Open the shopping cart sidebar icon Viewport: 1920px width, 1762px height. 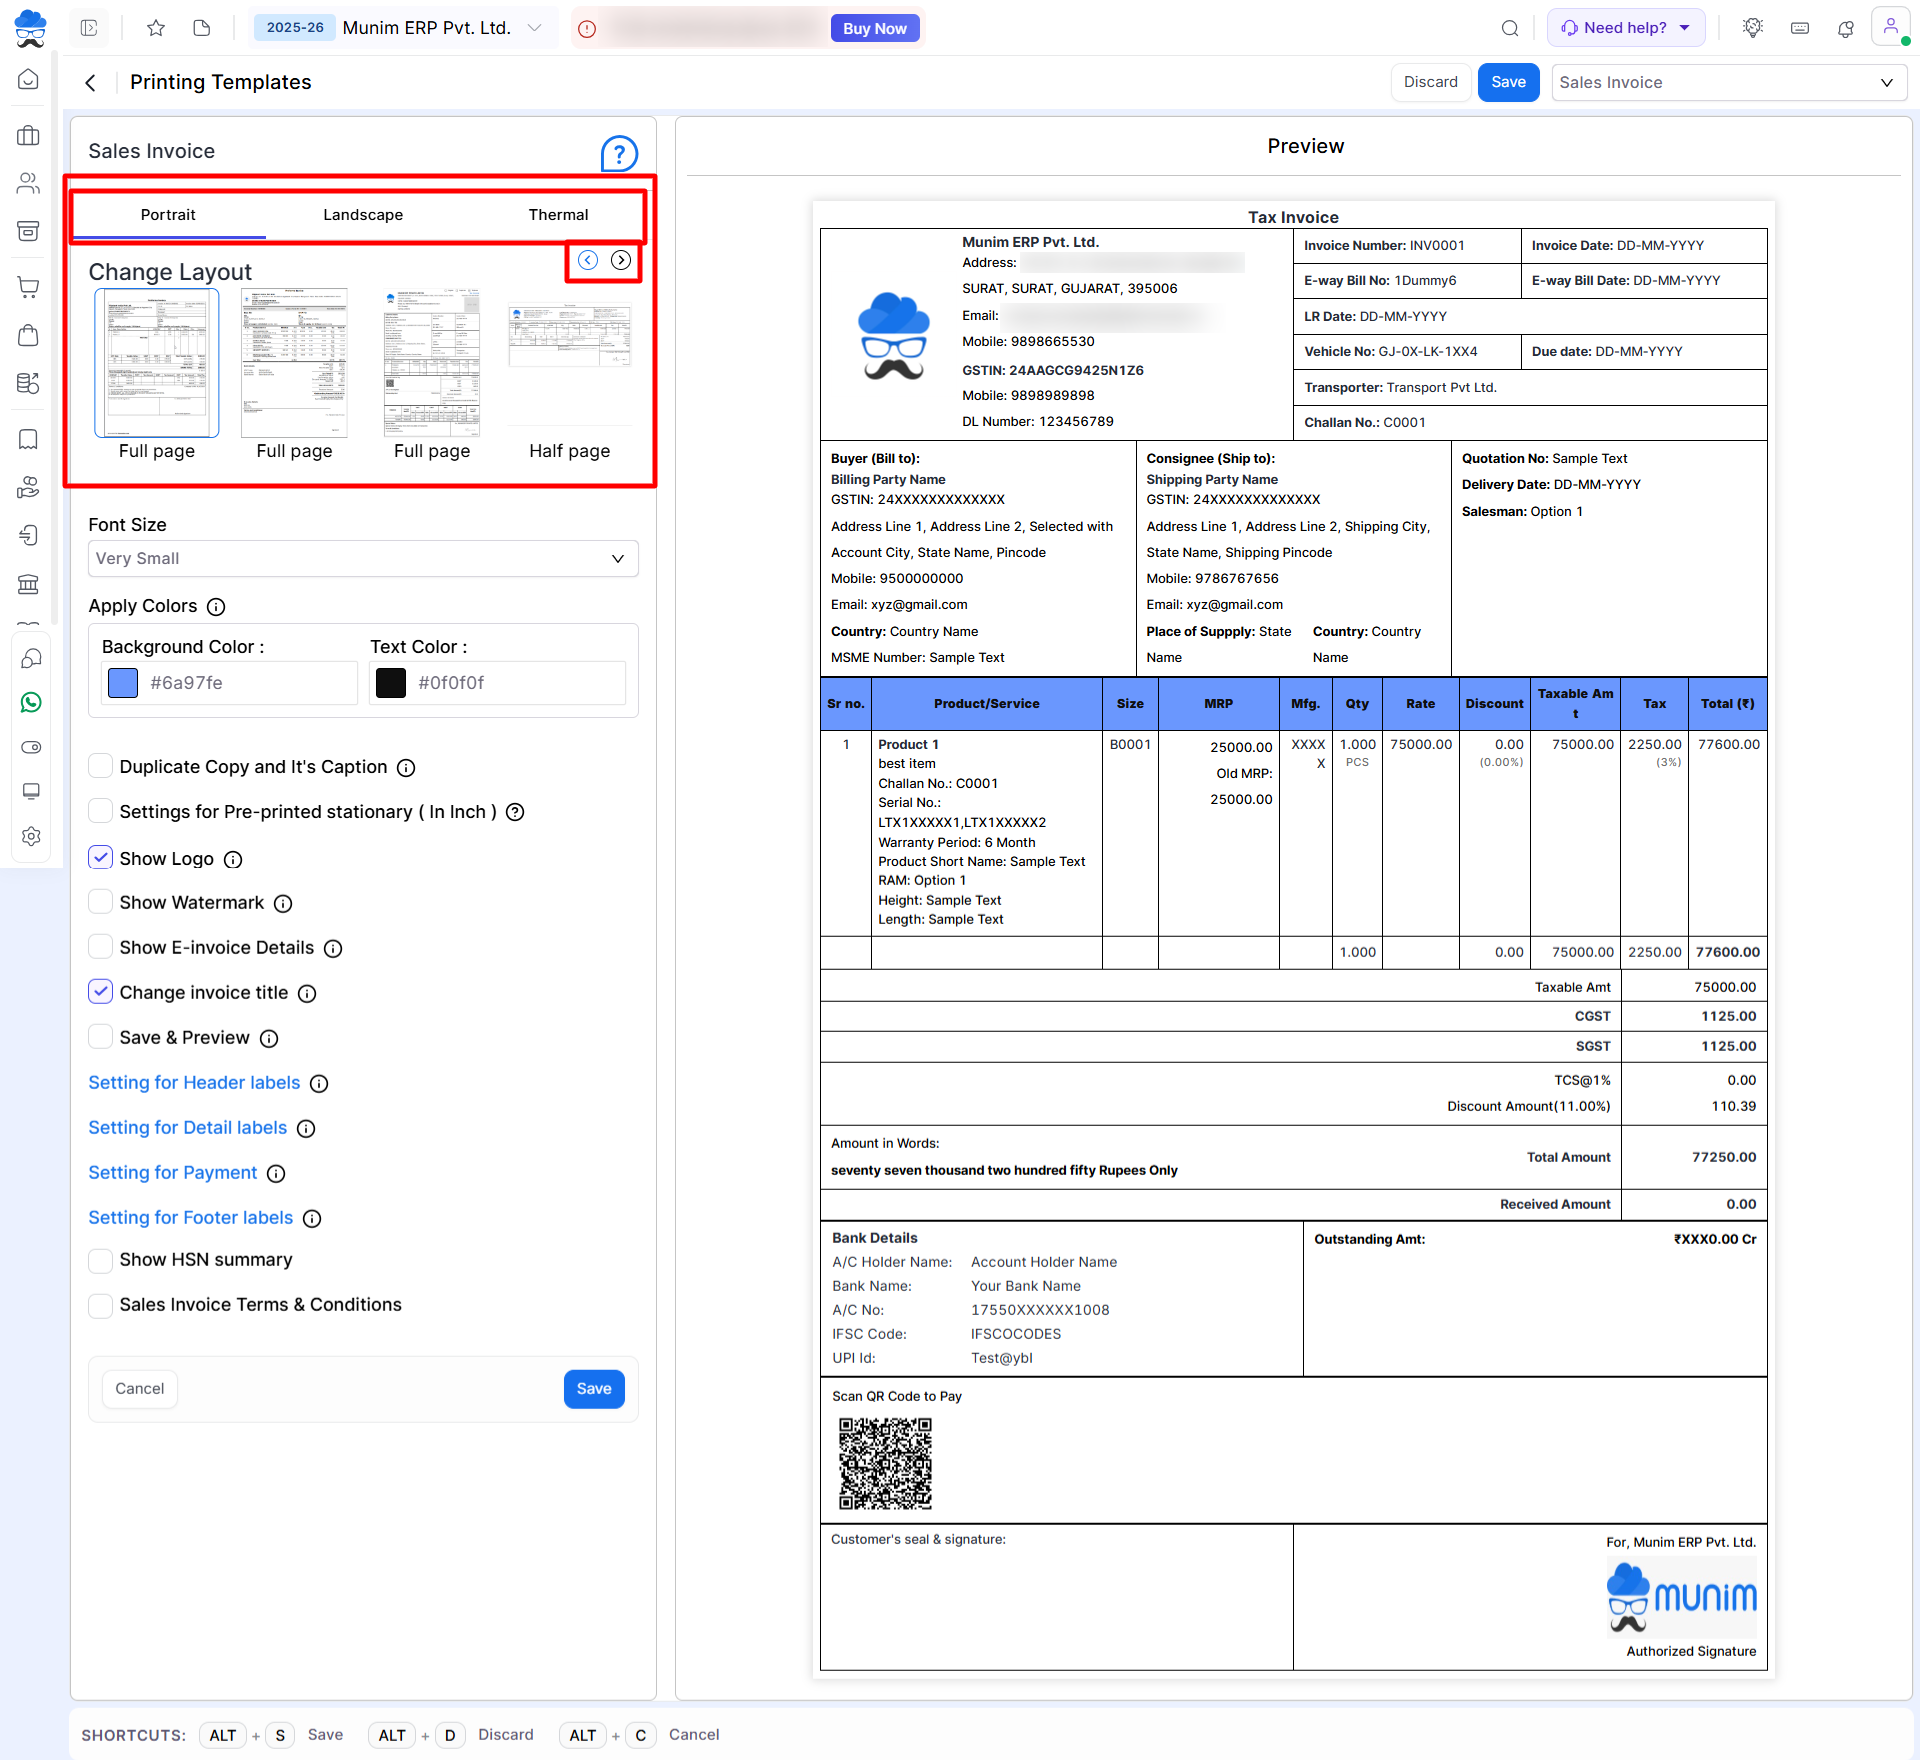pyautogui.click(x=29, y=287)
